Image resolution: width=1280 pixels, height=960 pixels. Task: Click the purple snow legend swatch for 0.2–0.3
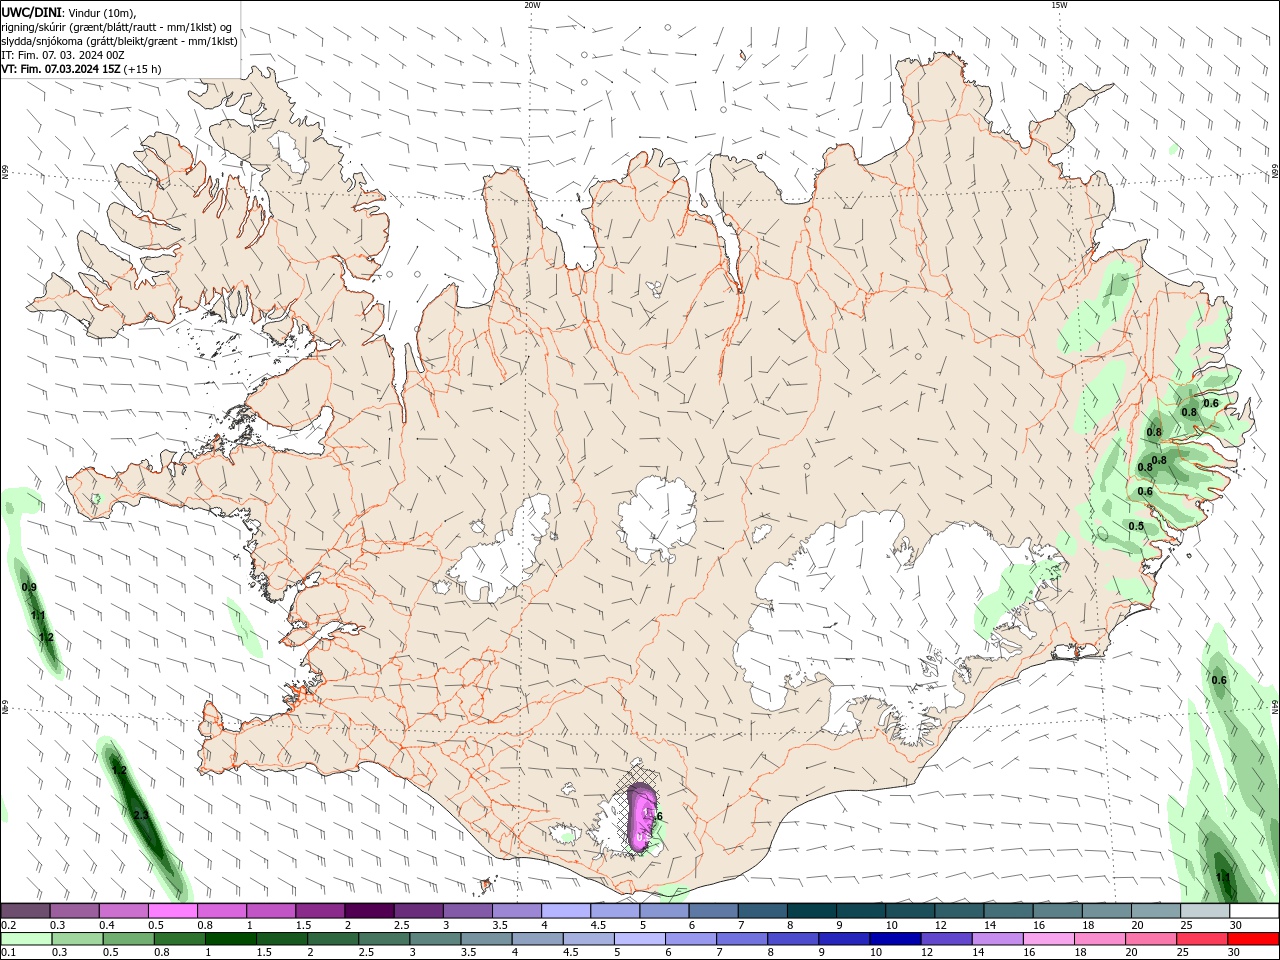click(x=25, y=910)
